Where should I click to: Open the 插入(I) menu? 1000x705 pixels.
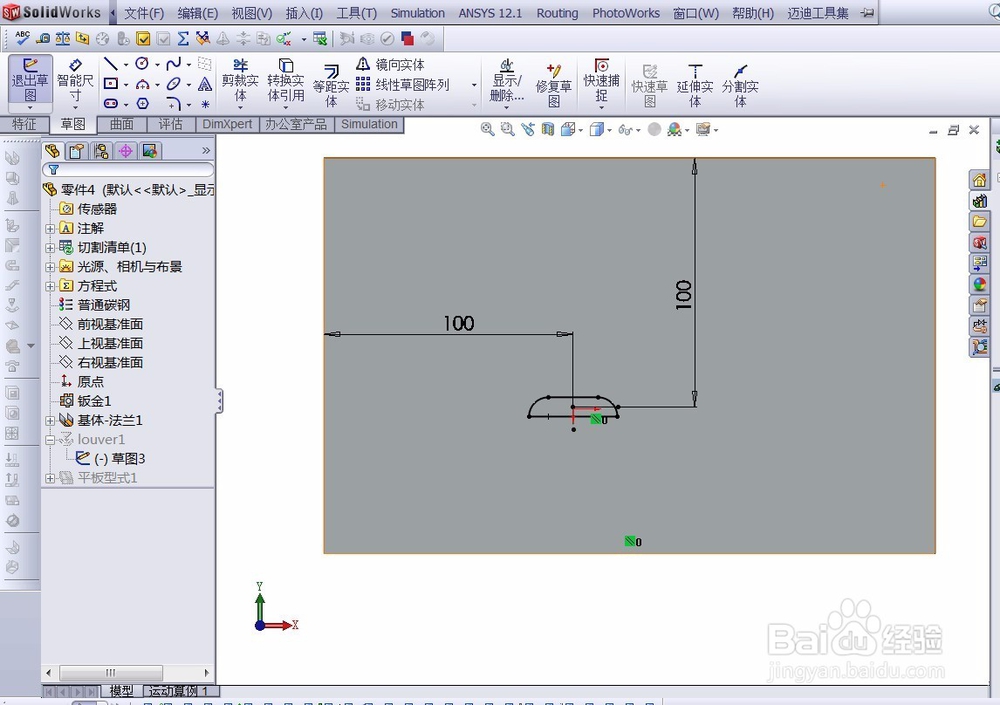304,13
